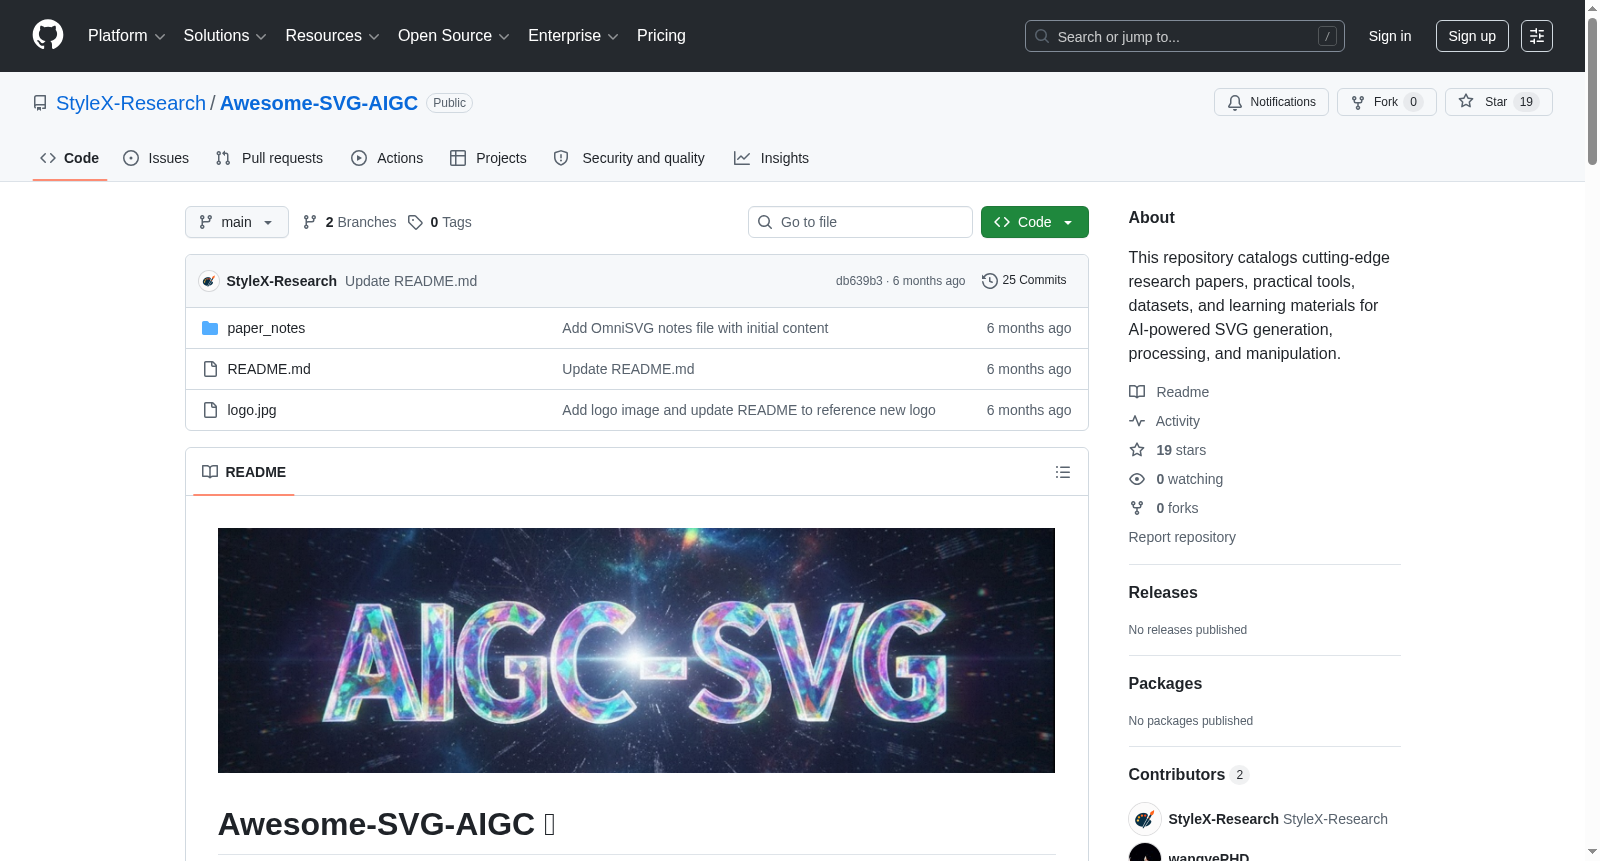Open the main branch selector dropdown
The height and width of the screenshot is (861, 1600).
[237, 222]
